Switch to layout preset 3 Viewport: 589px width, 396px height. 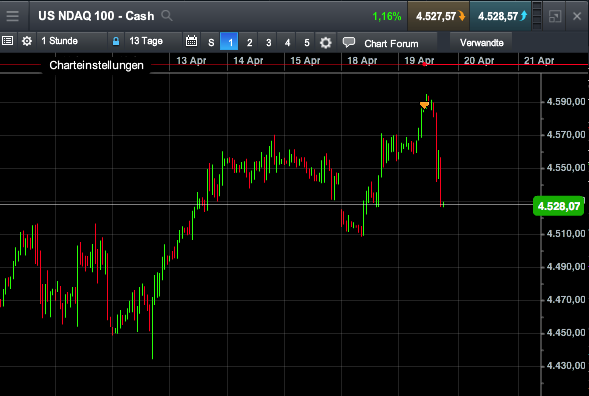click(268, 42)
